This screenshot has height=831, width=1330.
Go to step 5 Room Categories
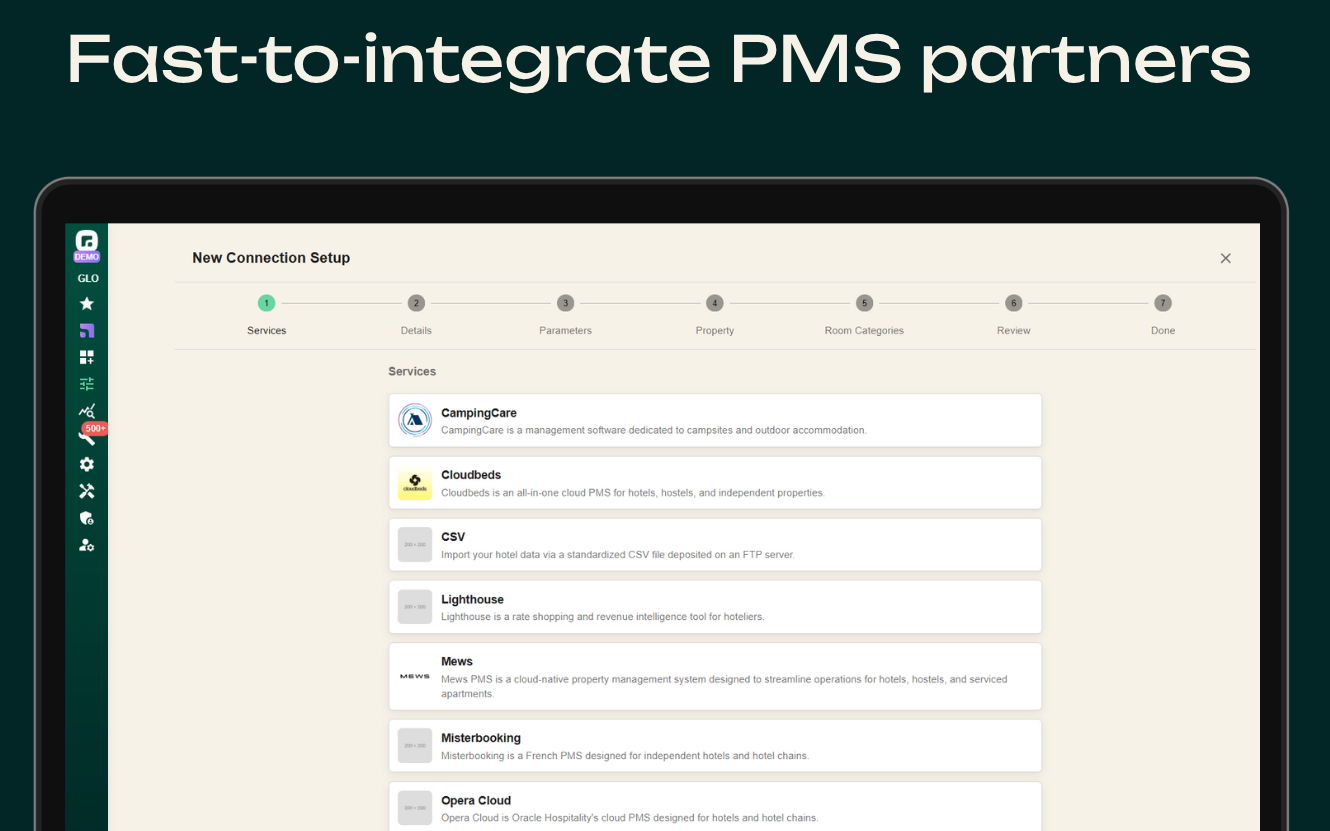pos(864,314)
